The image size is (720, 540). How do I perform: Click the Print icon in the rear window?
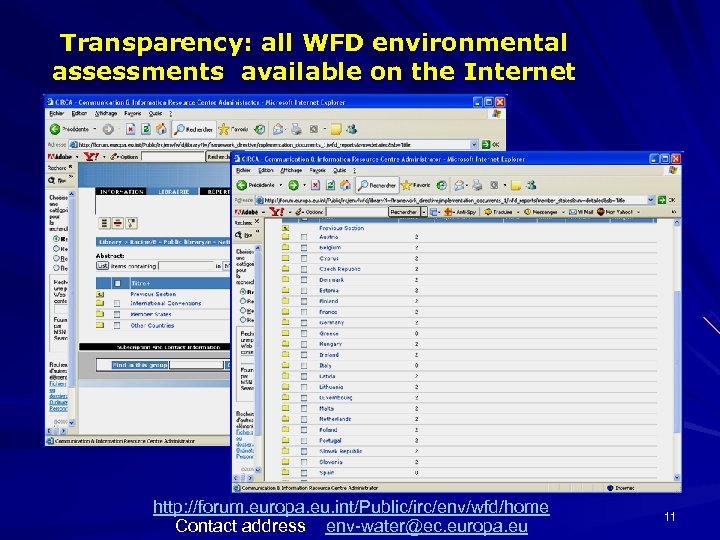297,129
